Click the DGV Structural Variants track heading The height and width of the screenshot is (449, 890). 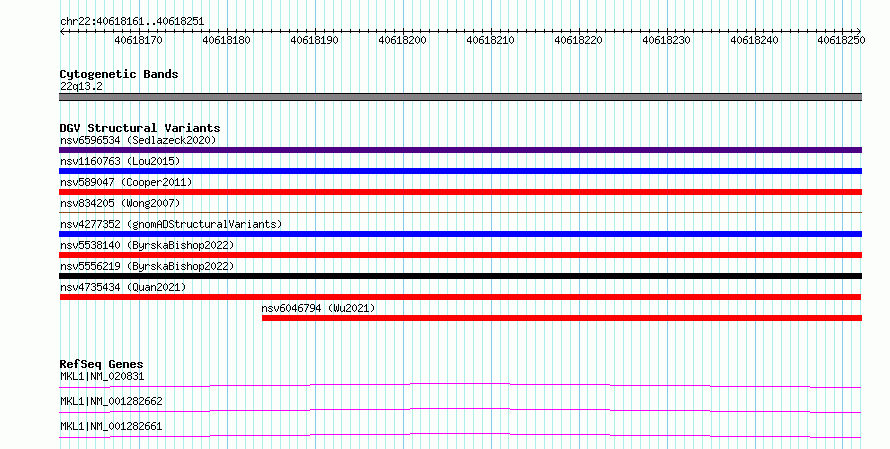pos(140,128)
